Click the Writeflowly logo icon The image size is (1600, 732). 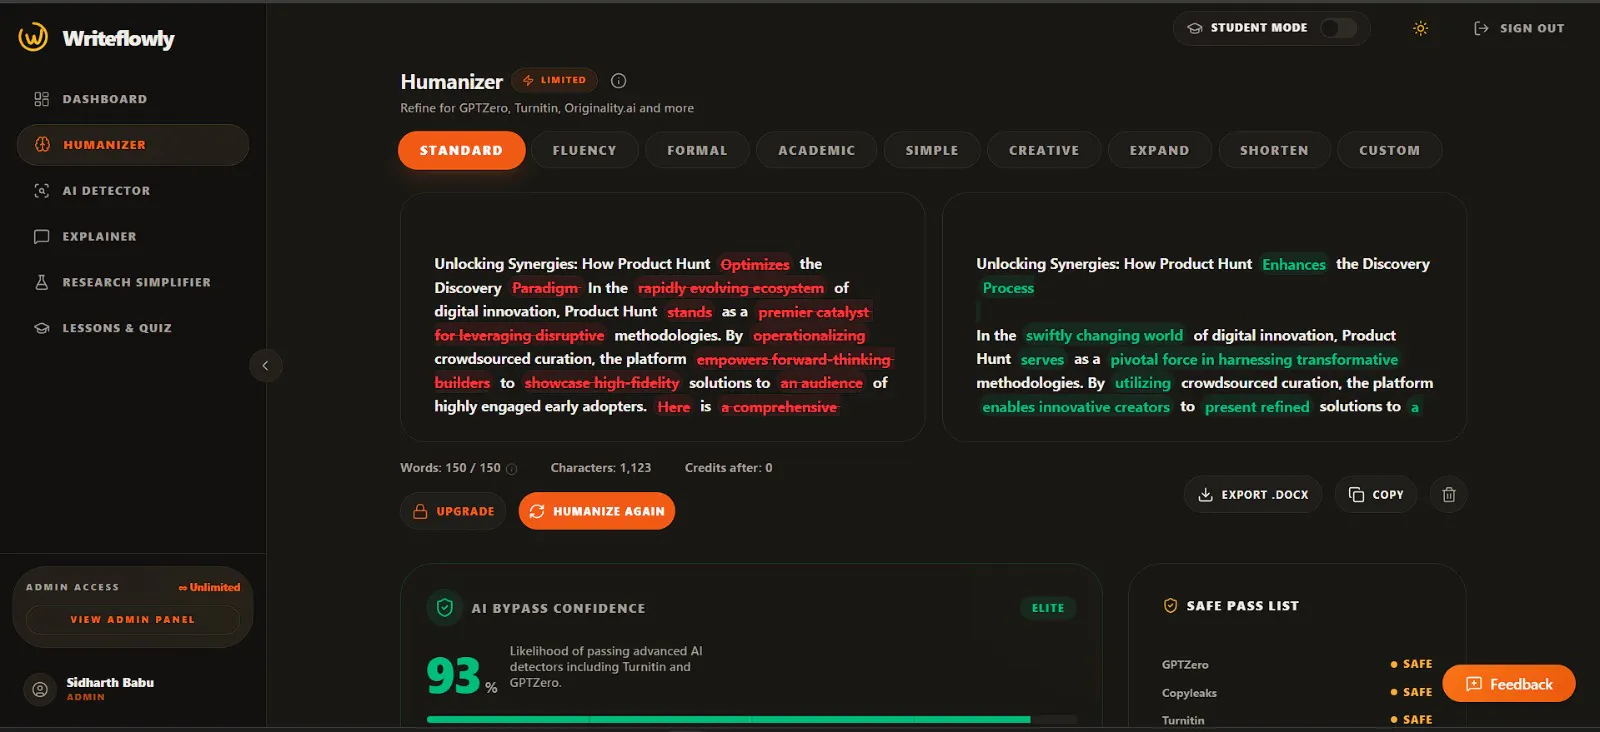[33, 37]
